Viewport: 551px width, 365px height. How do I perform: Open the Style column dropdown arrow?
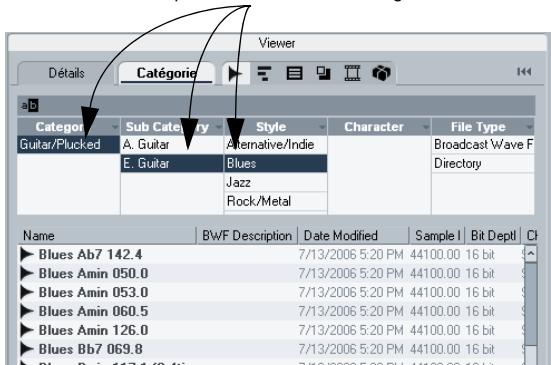[x=322, y=126]
